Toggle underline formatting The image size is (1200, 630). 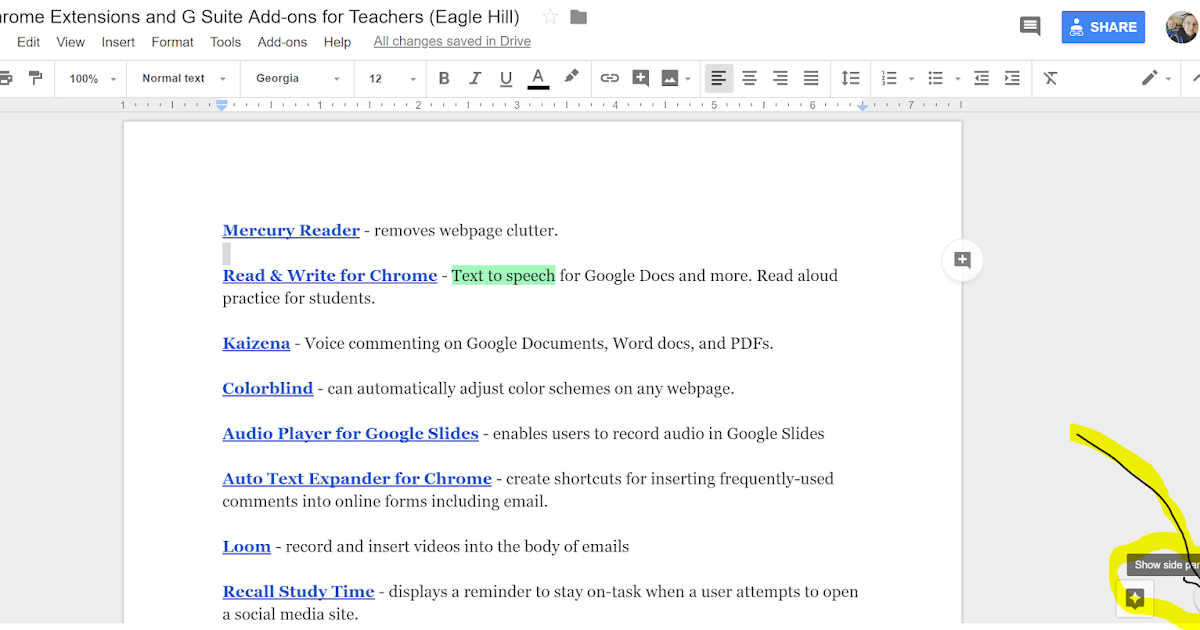[x=506, y=78]
